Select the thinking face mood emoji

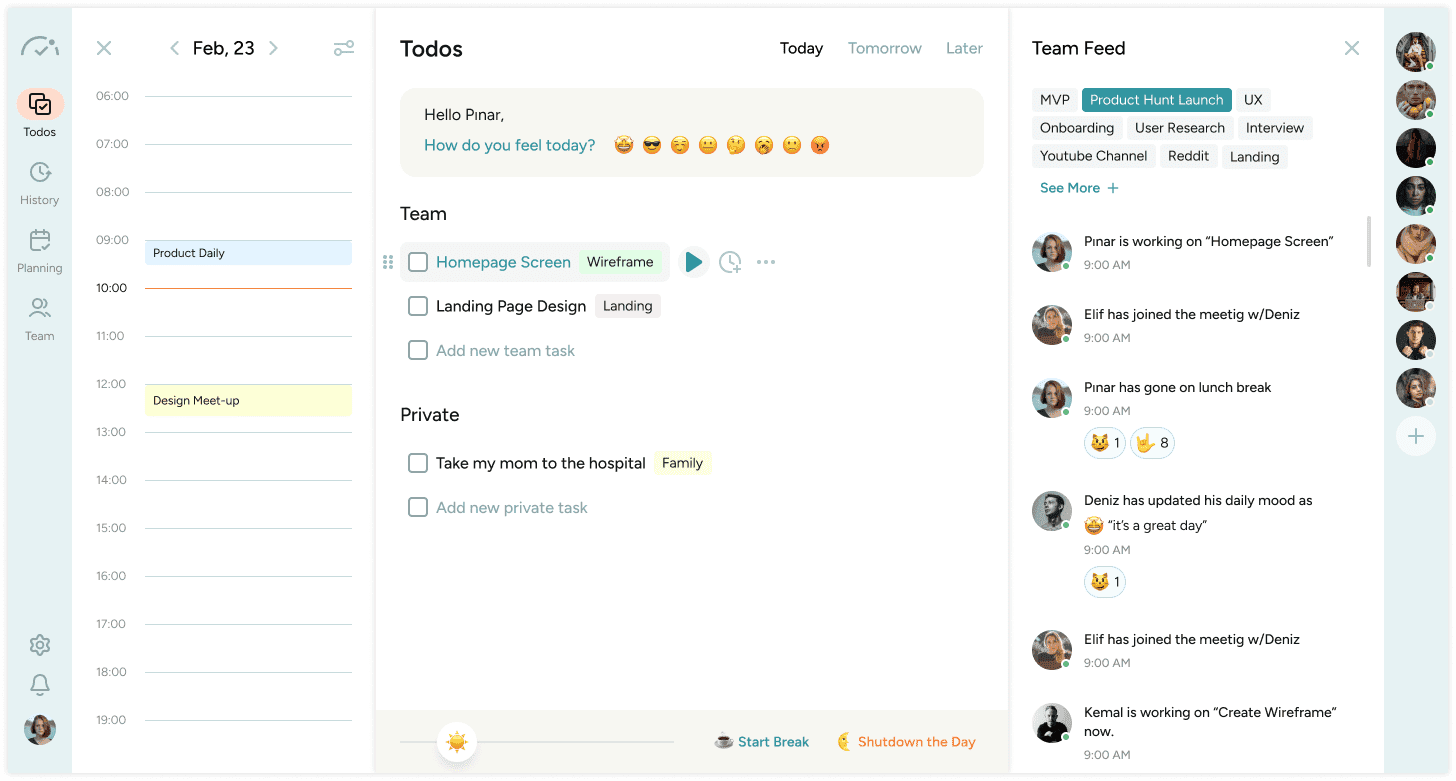point(736,145)
